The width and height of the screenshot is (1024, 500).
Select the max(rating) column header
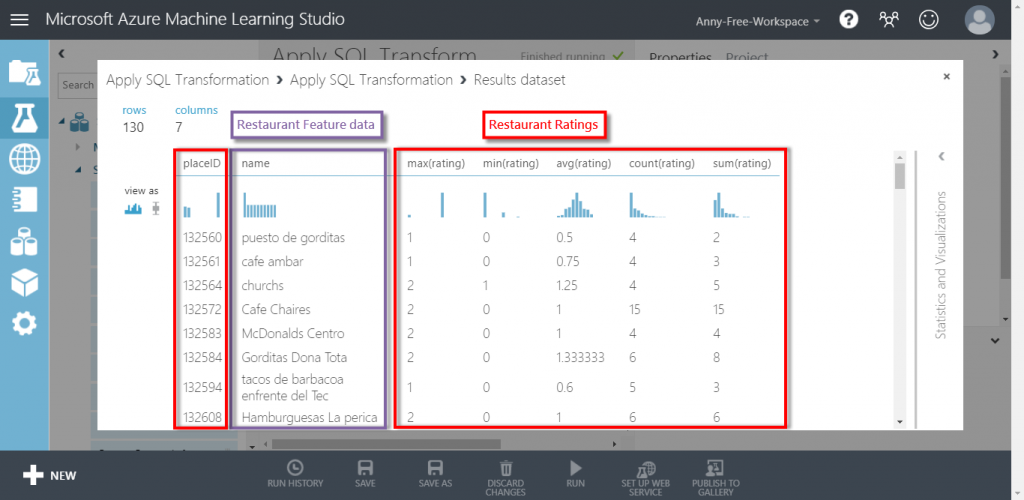pos(436,163)
